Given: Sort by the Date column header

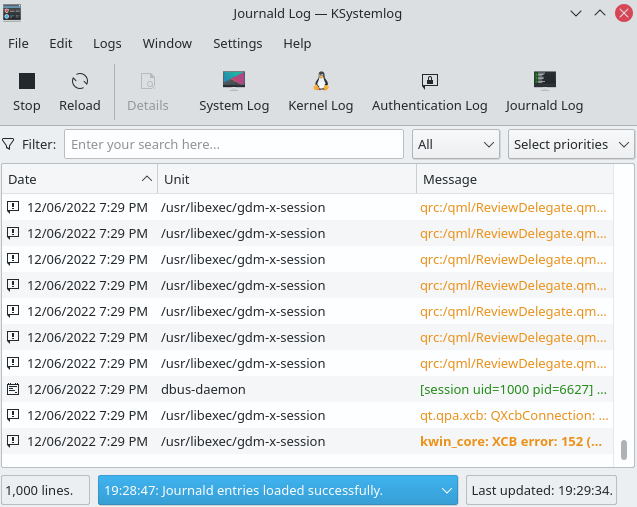Looking at the screenshot, I should pyautogui.click(x=80, y=179).
